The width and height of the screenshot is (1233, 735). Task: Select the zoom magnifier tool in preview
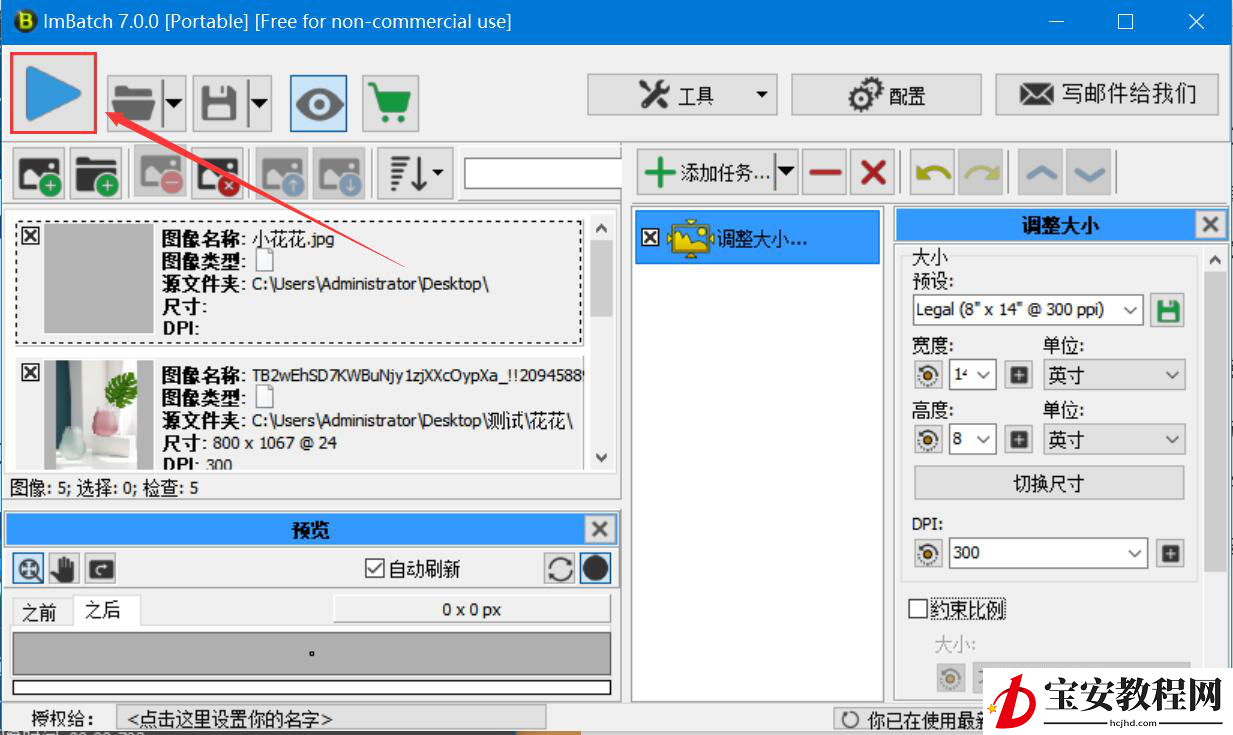pyautogui.click(x=29, y=569)
